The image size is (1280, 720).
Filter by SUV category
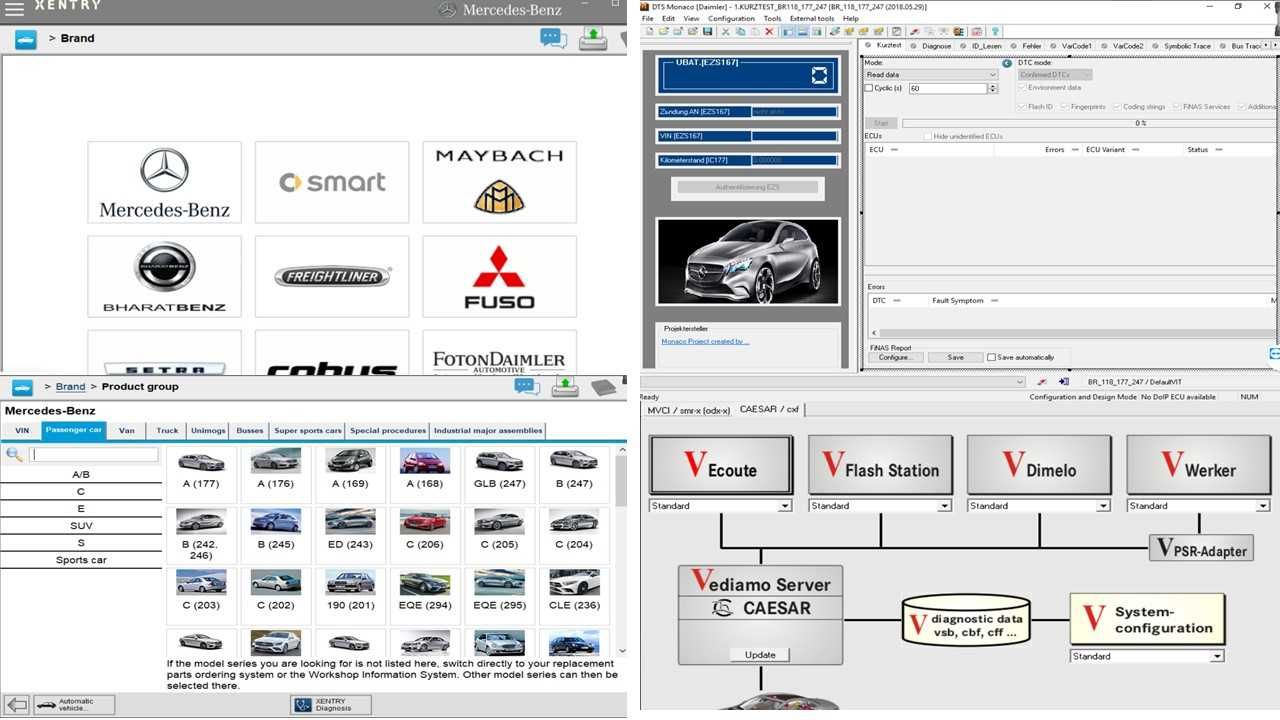(x=81, y=526)
